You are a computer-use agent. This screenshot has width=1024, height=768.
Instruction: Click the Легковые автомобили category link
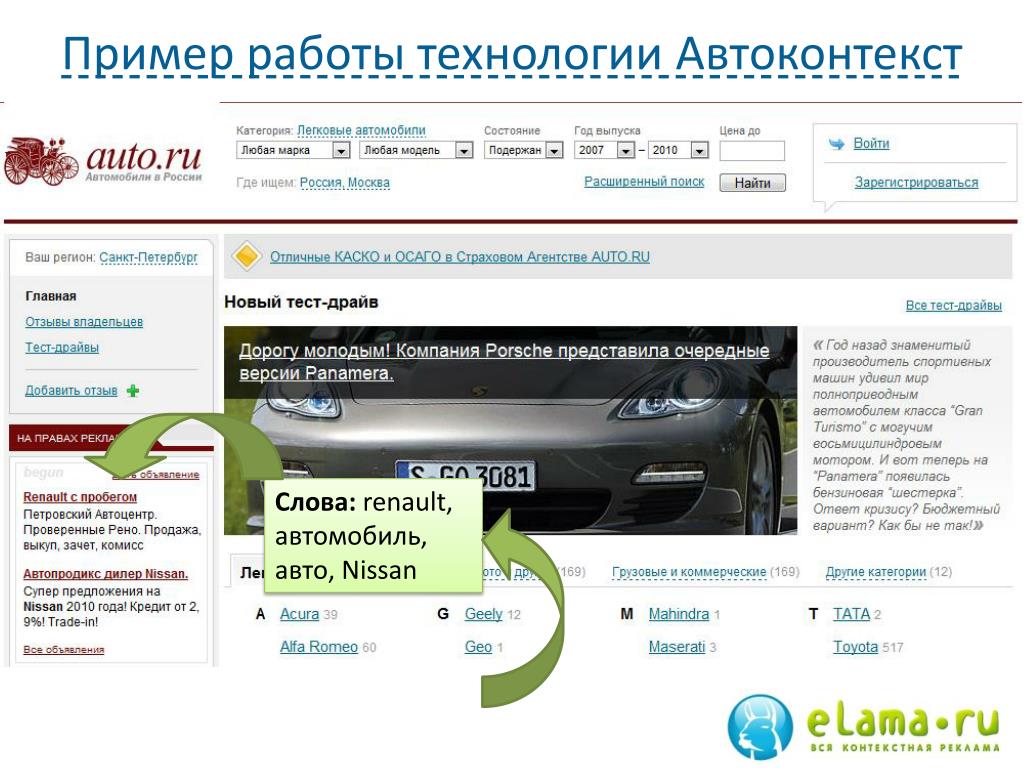(x=361, y=131)
